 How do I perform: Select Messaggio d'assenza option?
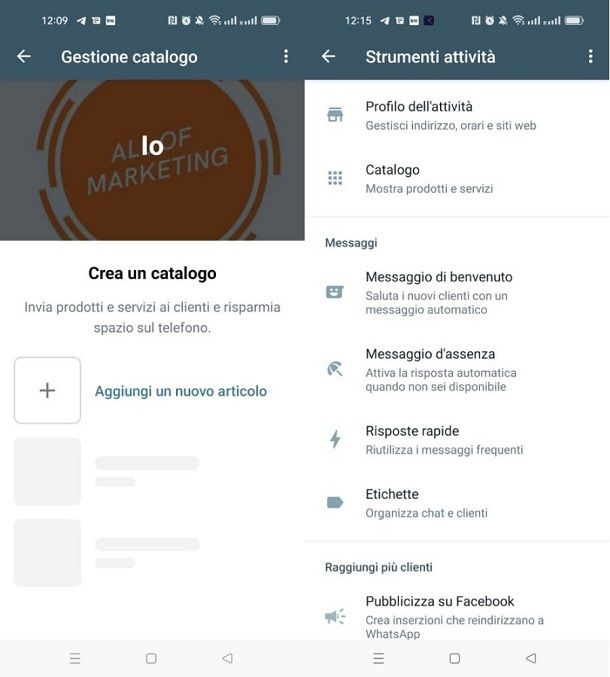point(457,370)
